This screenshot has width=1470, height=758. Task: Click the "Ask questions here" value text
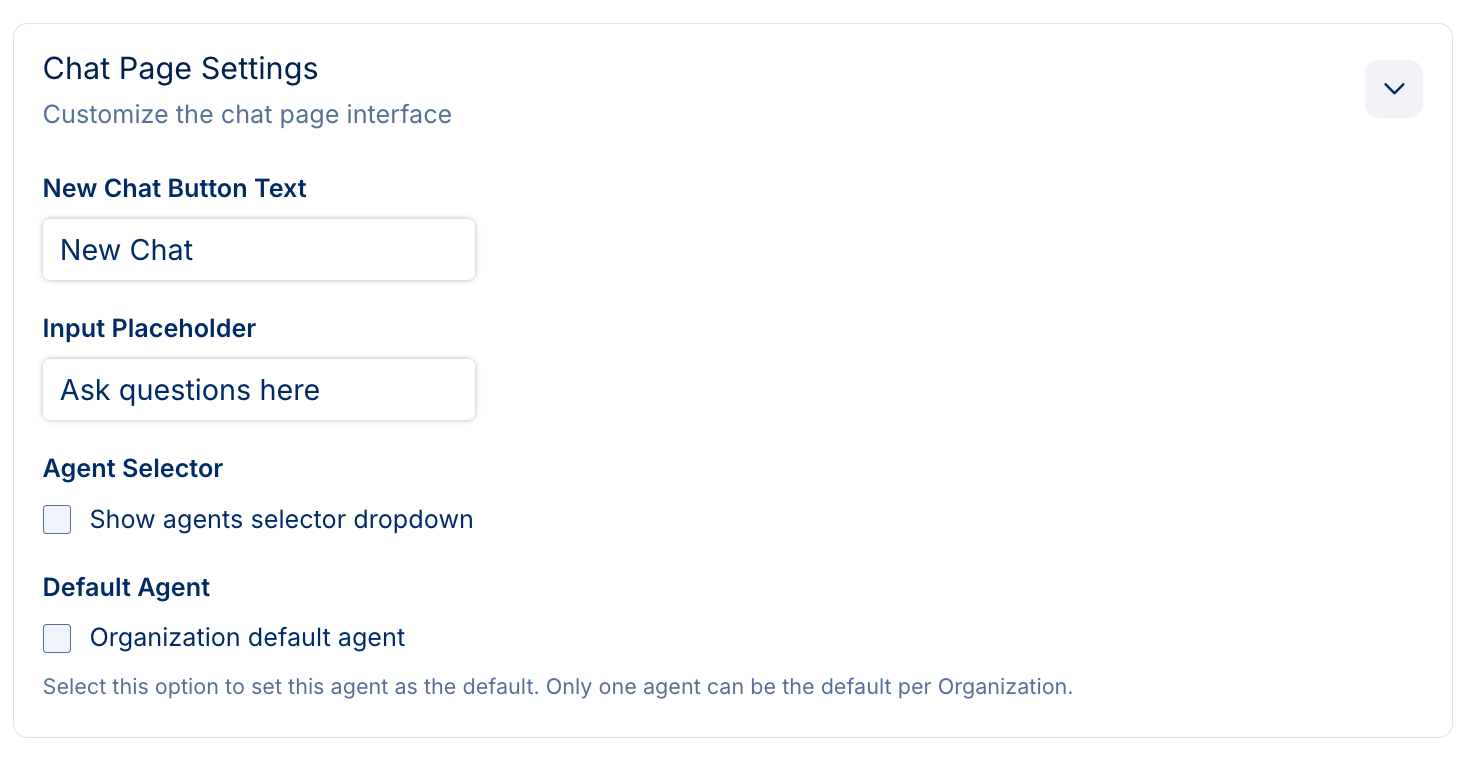coord(190,390)
